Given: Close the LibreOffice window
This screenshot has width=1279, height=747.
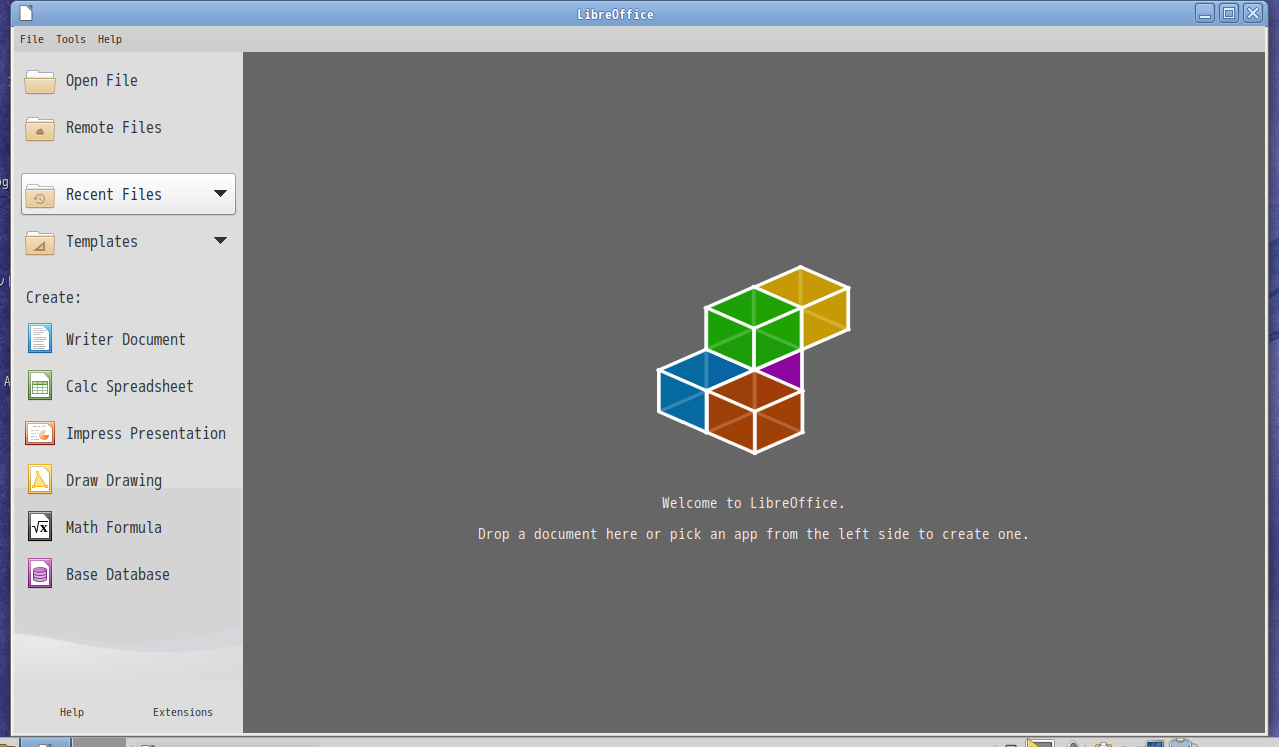Looking at the screenshot, I should (1252, 13).
